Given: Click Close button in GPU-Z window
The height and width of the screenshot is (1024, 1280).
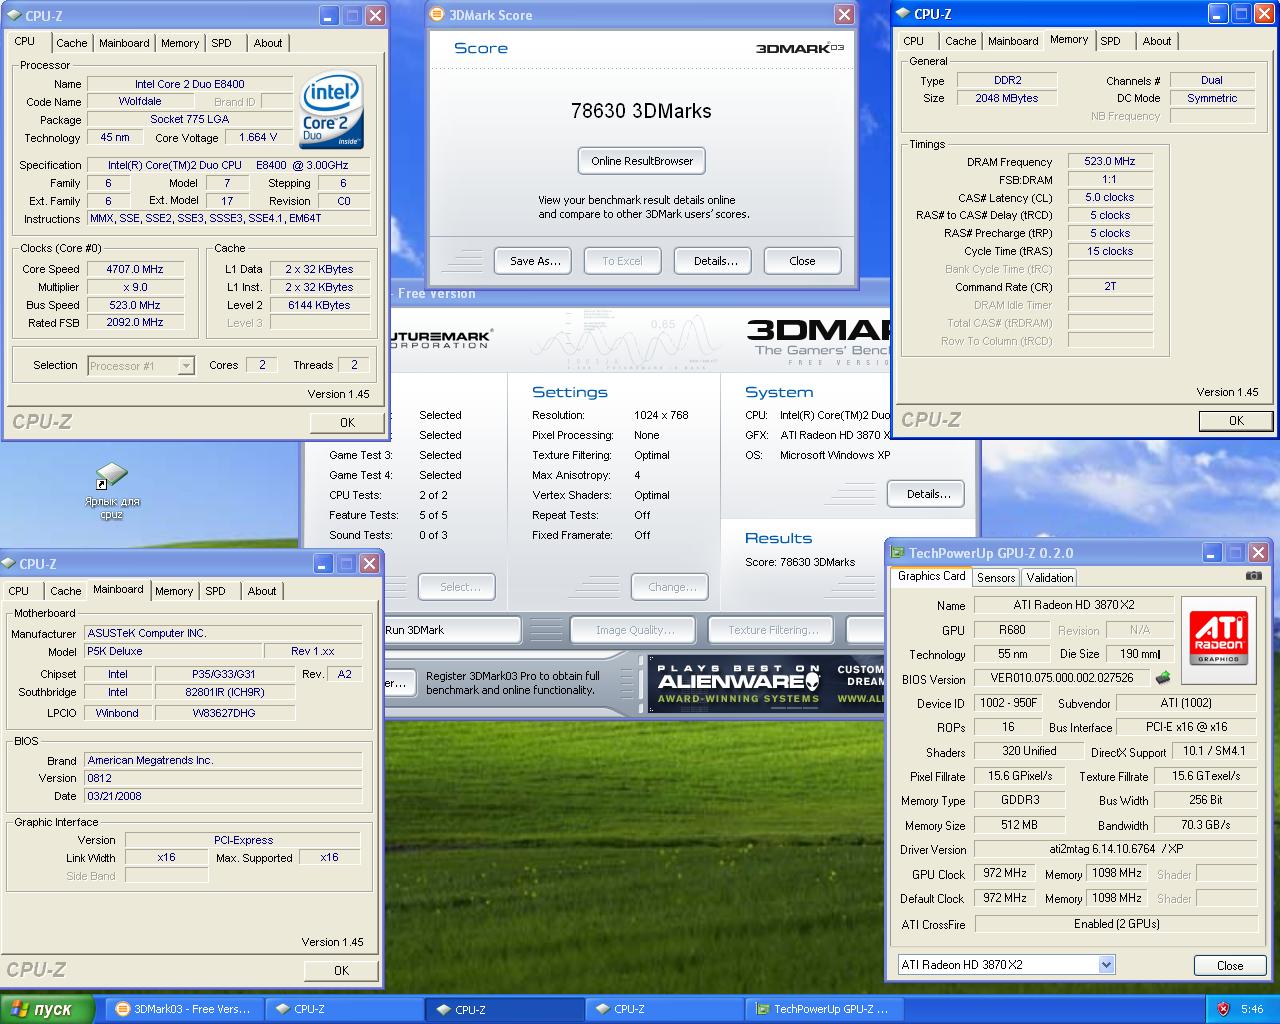Looking at the screenshot, I should [x=1230, y=966].
